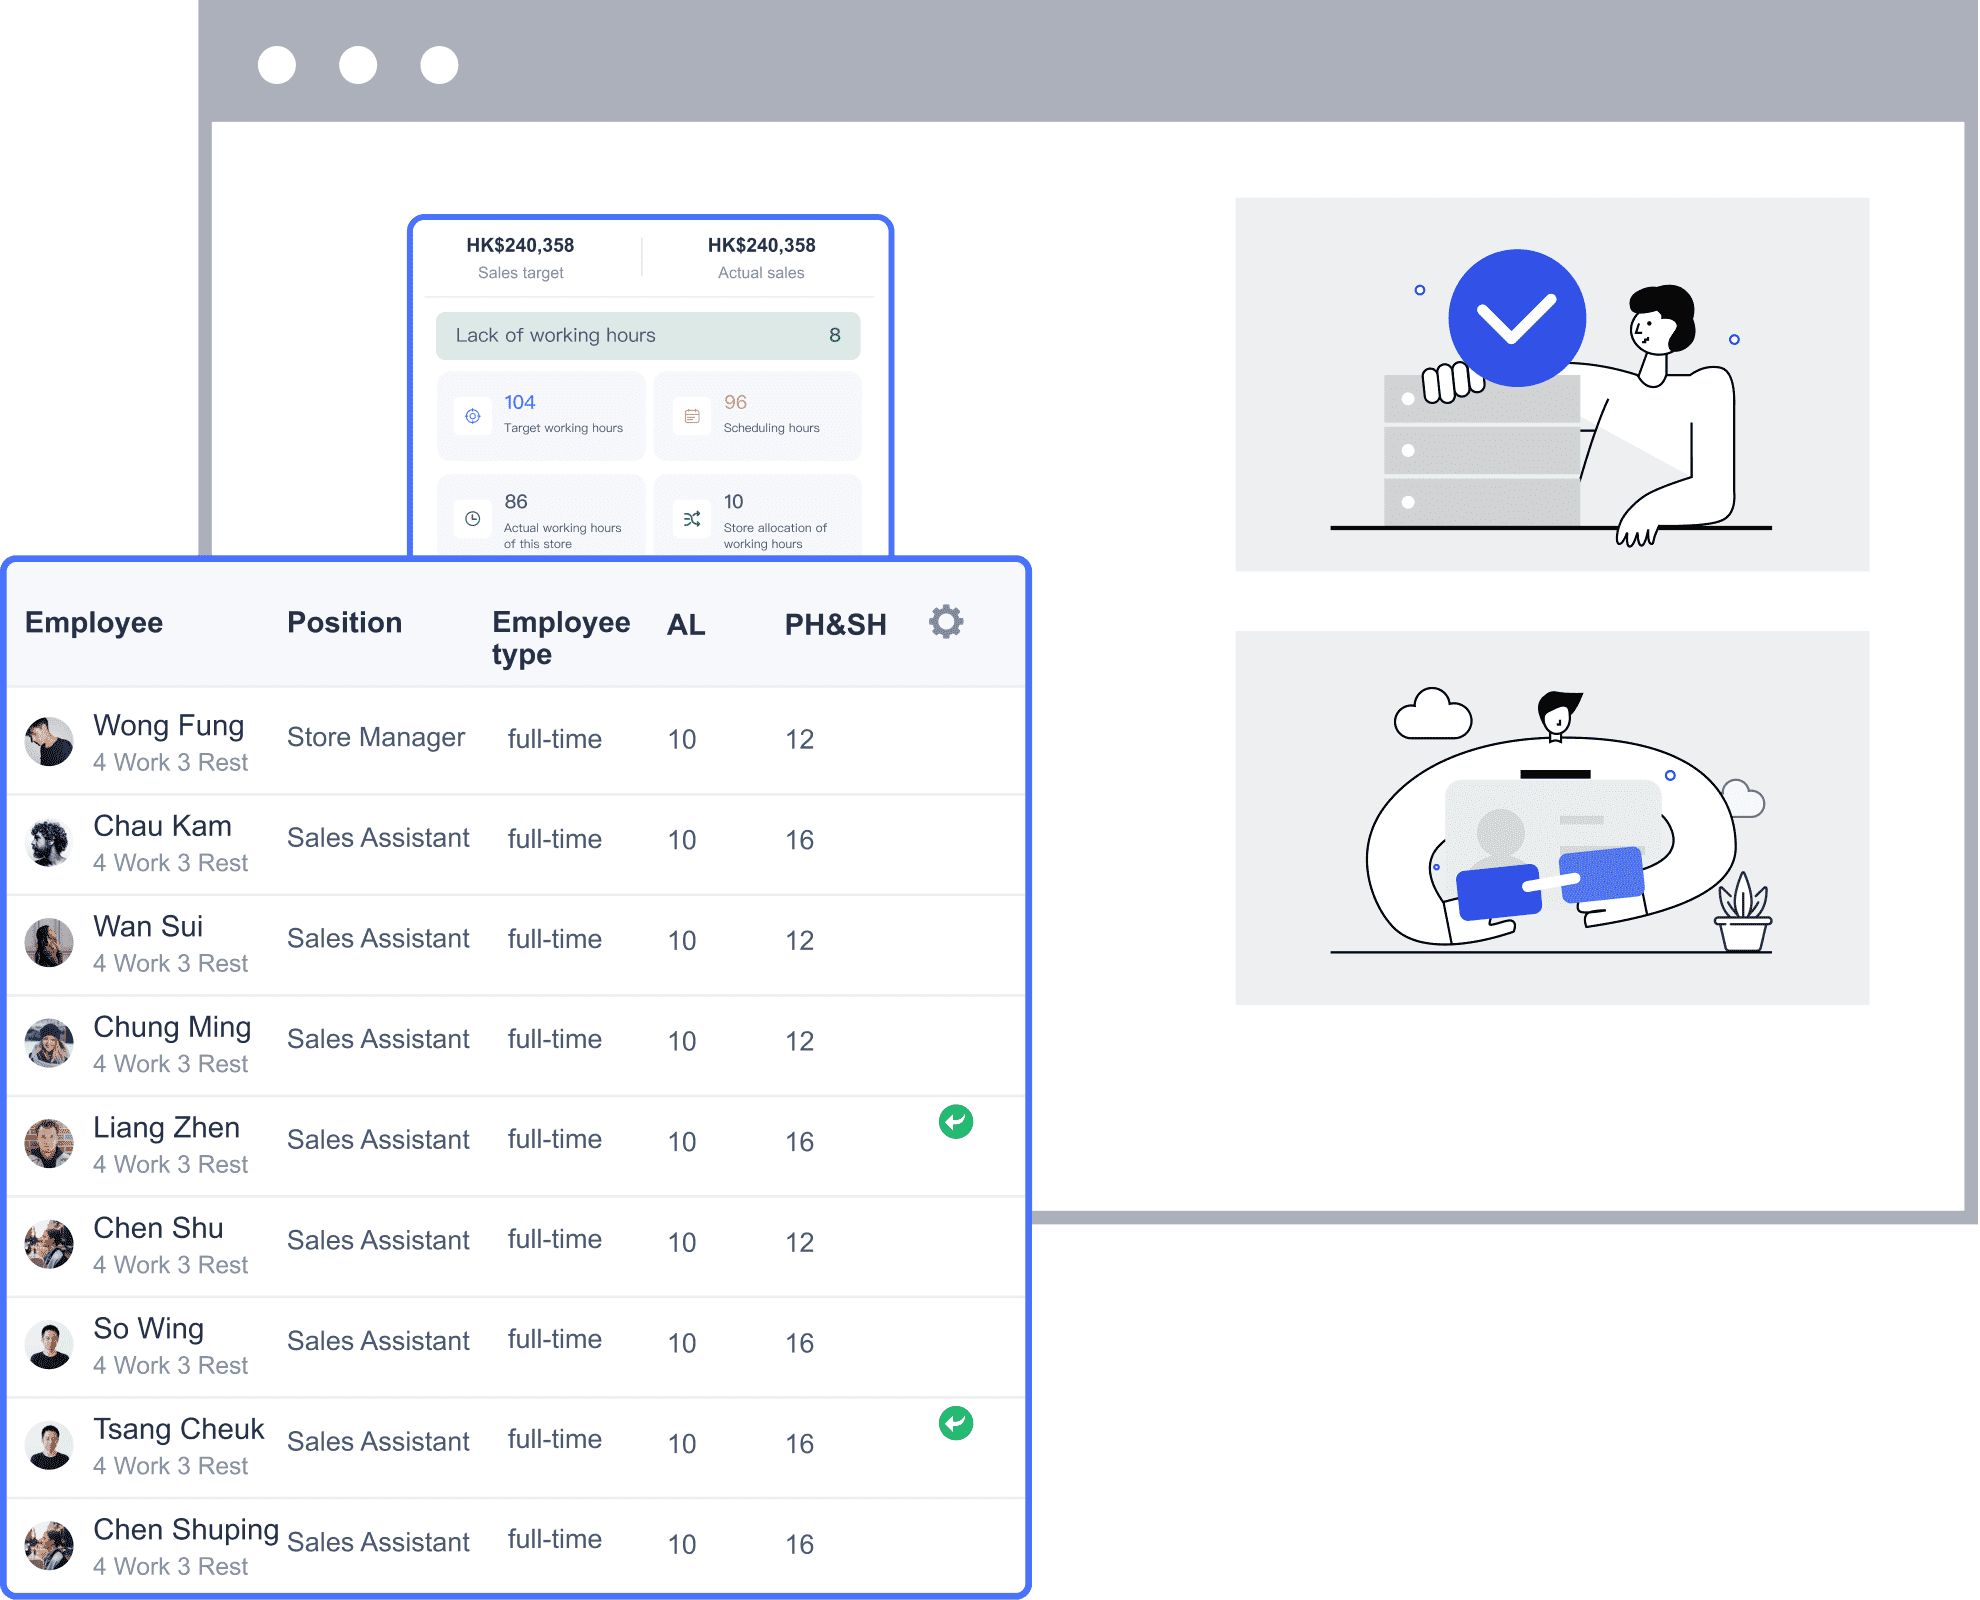
Task: Select the Wan Sui employee row
Action: [x=148, y=927]
